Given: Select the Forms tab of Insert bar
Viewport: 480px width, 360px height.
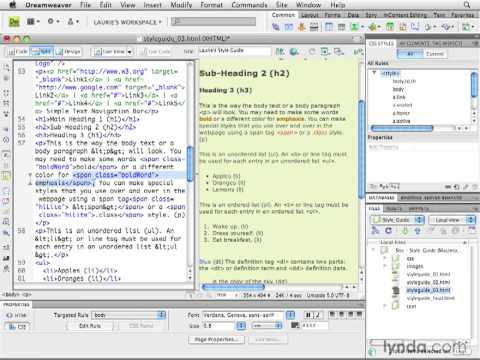Looking at the screenshot, I should 333,15.
